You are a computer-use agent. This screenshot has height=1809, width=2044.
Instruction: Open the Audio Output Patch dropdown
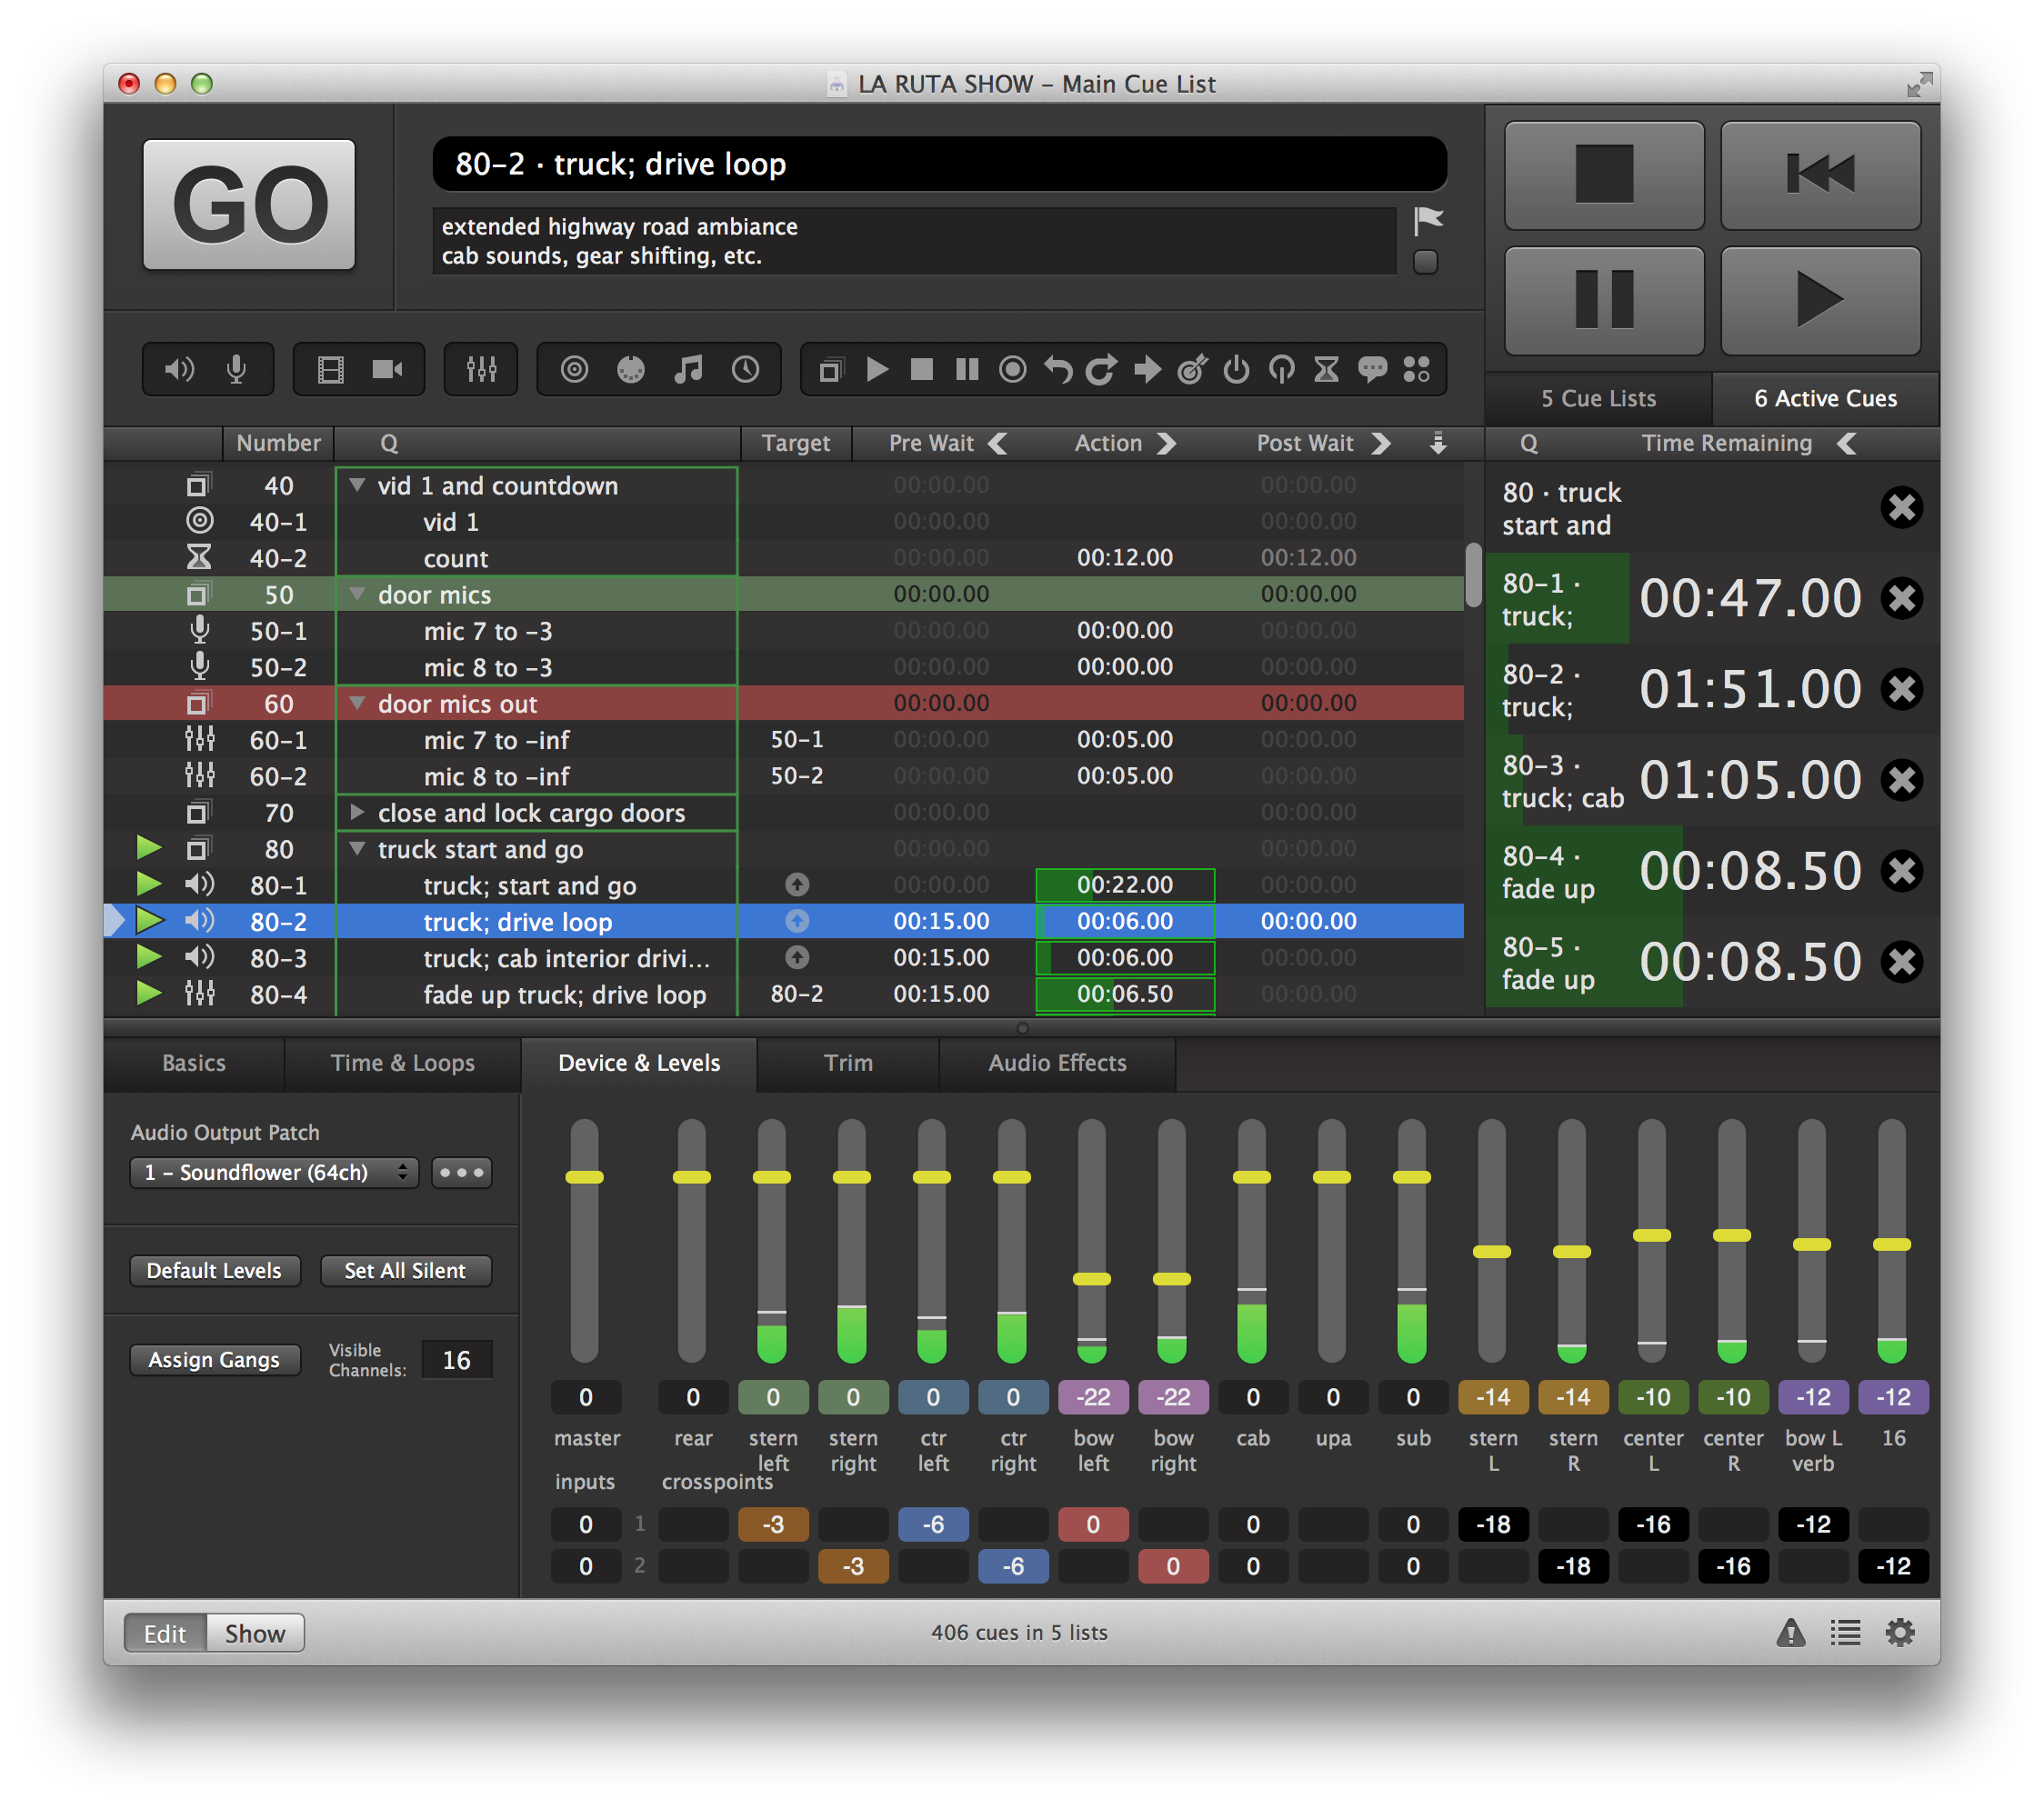point(273,1172)
